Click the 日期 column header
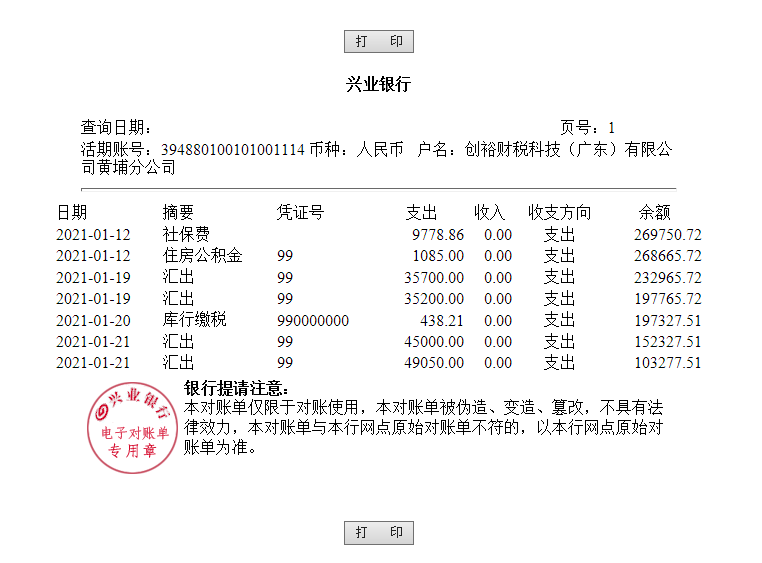 tap(72, 212)
